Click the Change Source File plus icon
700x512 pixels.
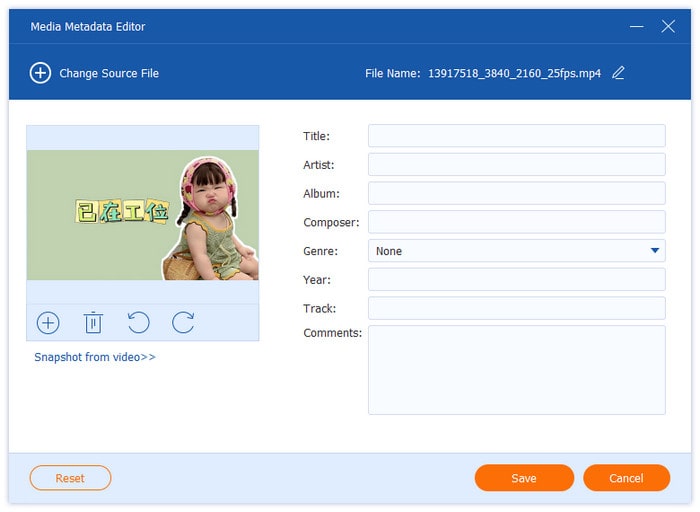point(40,73)
